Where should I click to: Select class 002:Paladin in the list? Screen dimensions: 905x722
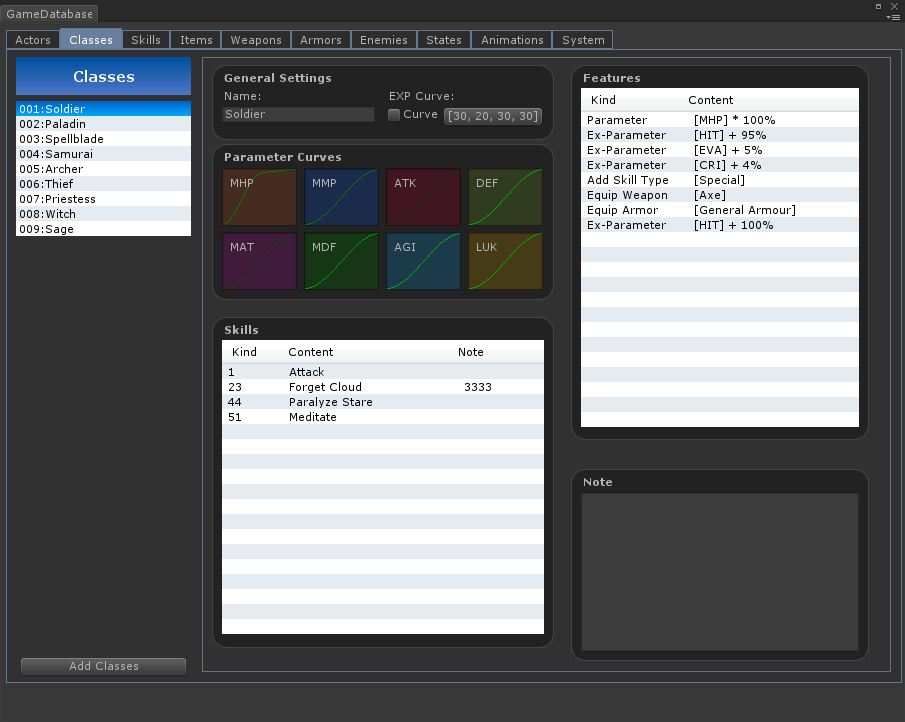point(103,124)
